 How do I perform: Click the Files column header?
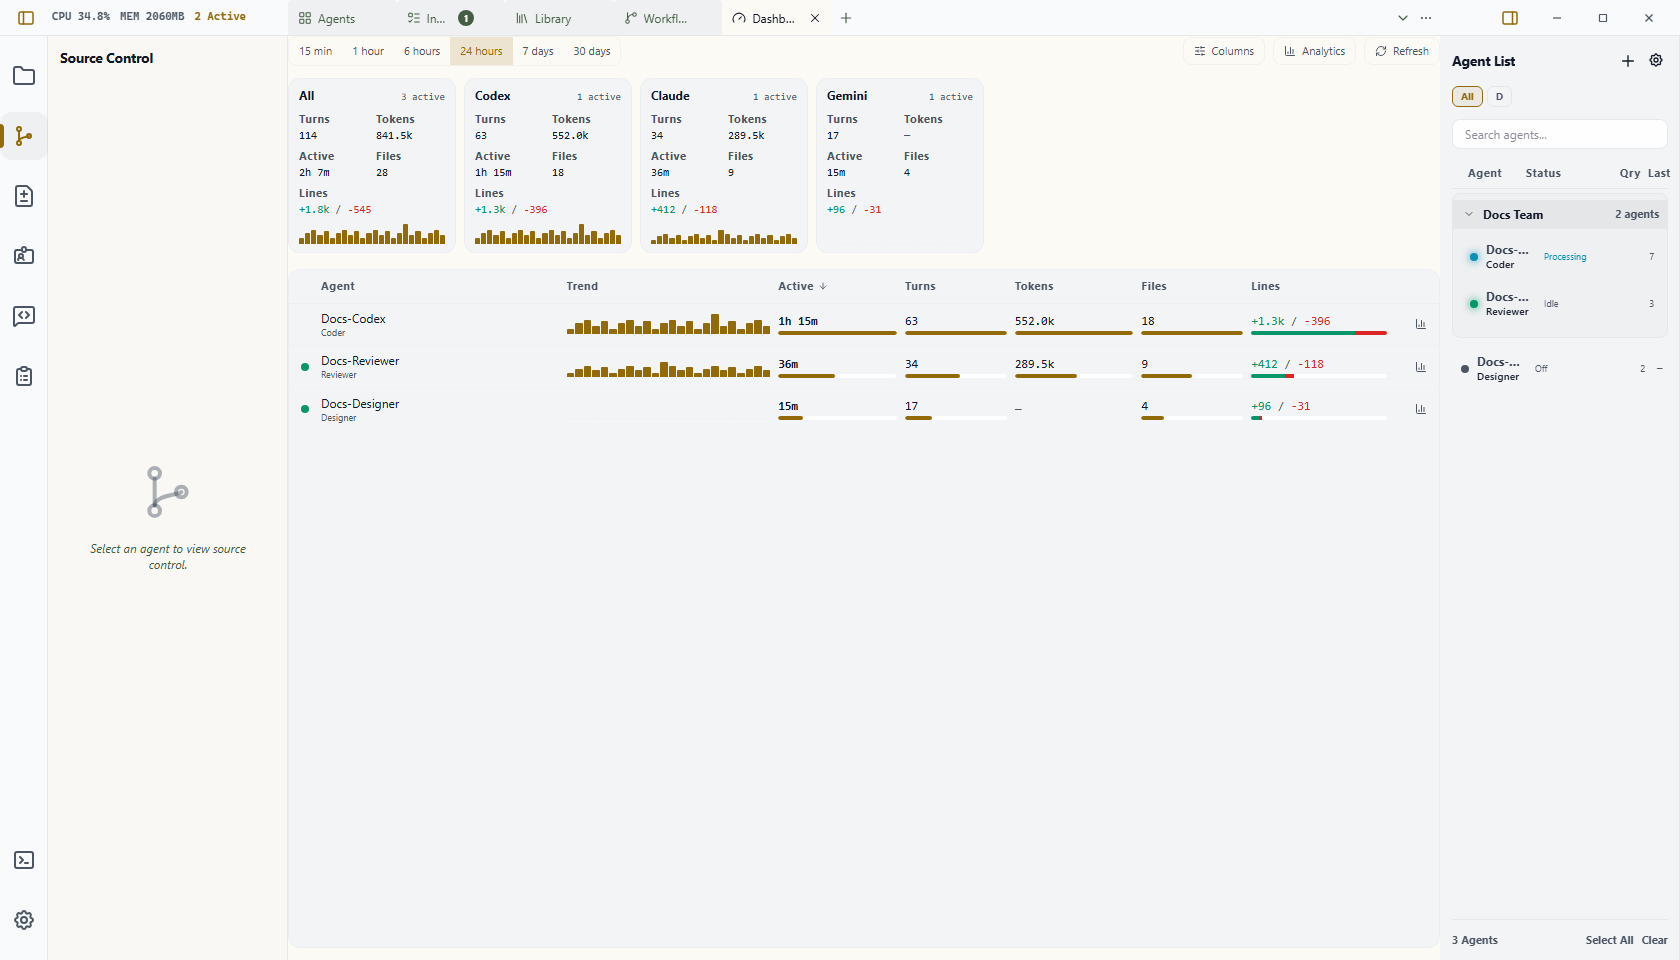pyautogui.click(x=1154, y=286)
